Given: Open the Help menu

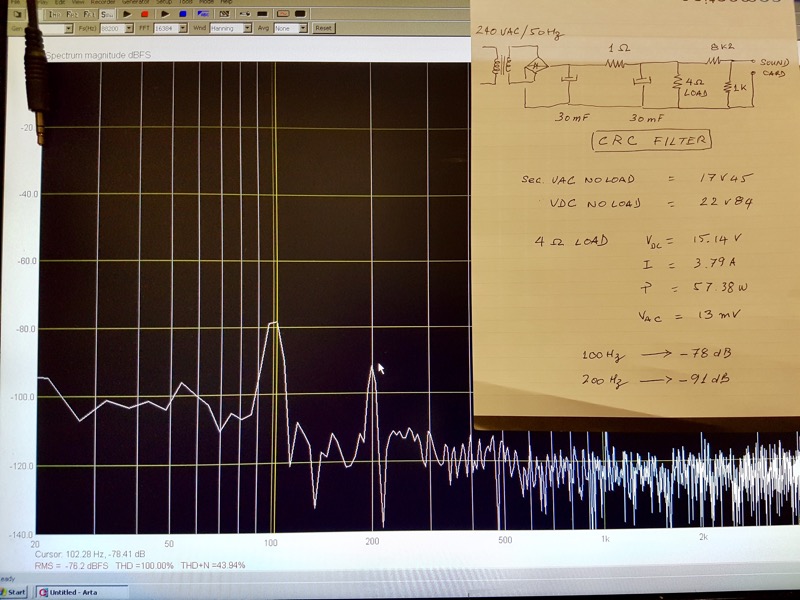Looking at the screenshot, I should (x=226, y=2).
